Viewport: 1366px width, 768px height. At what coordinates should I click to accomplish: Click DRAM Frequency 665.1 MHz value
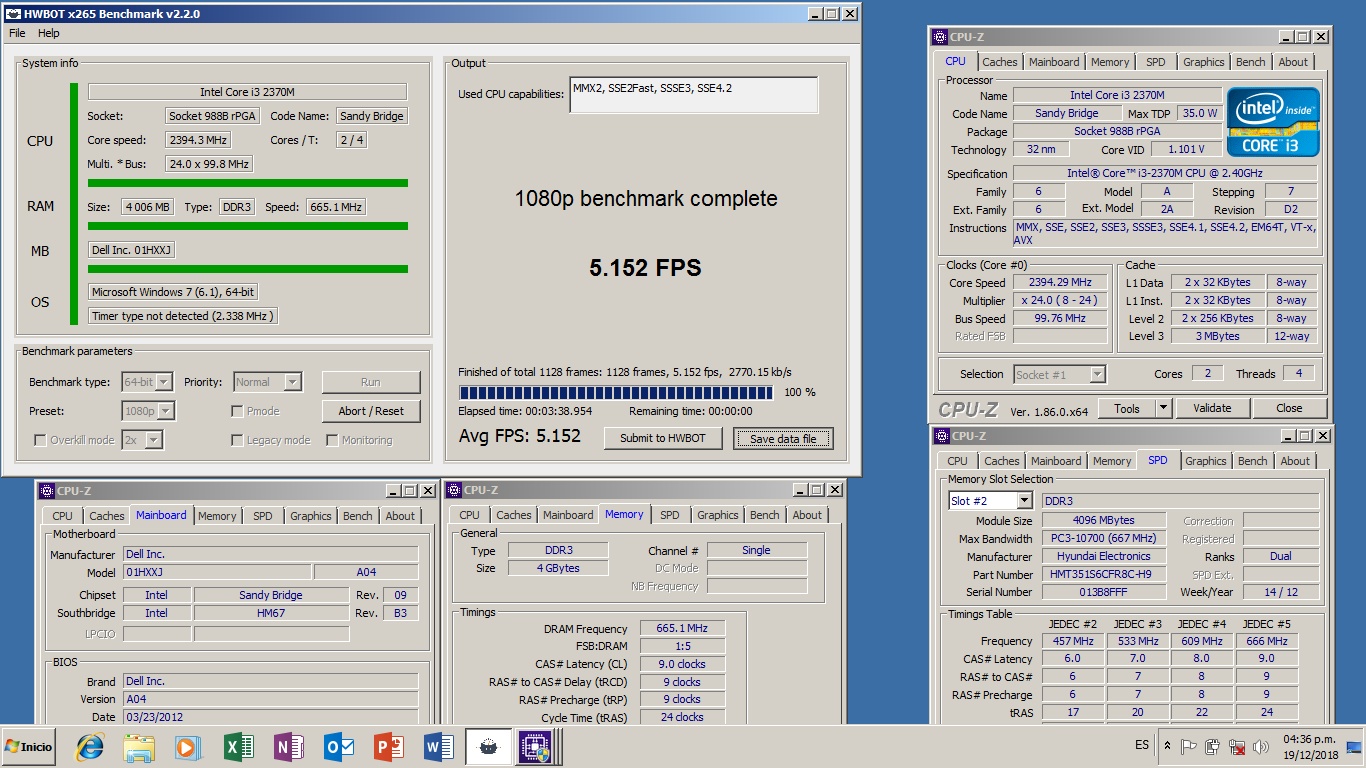pos(681,629)
